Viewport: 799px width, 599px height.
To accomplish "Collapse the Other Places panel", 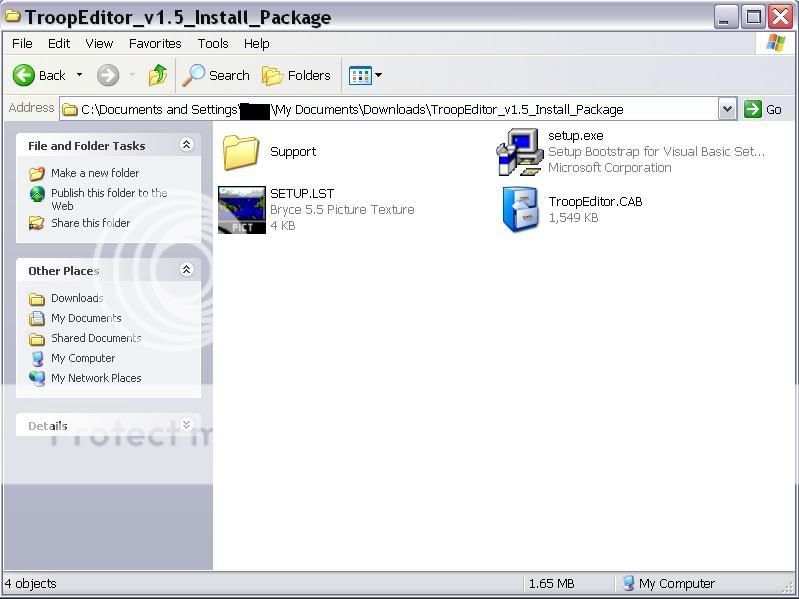I will coord(186,270).
